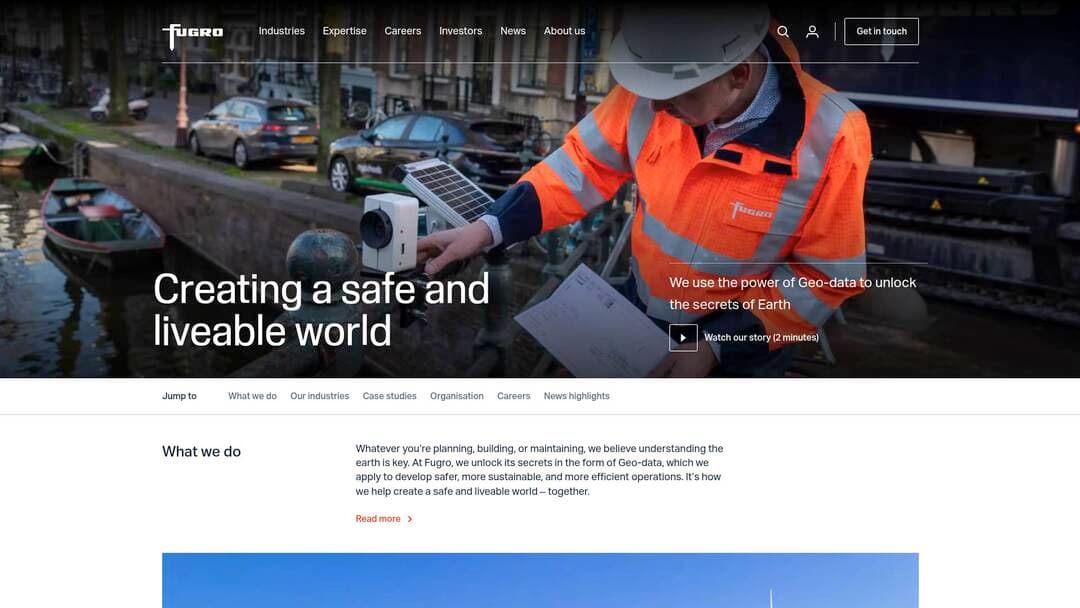Jump to the What we do section
The image size is (1080, 608).
point(252,395)
